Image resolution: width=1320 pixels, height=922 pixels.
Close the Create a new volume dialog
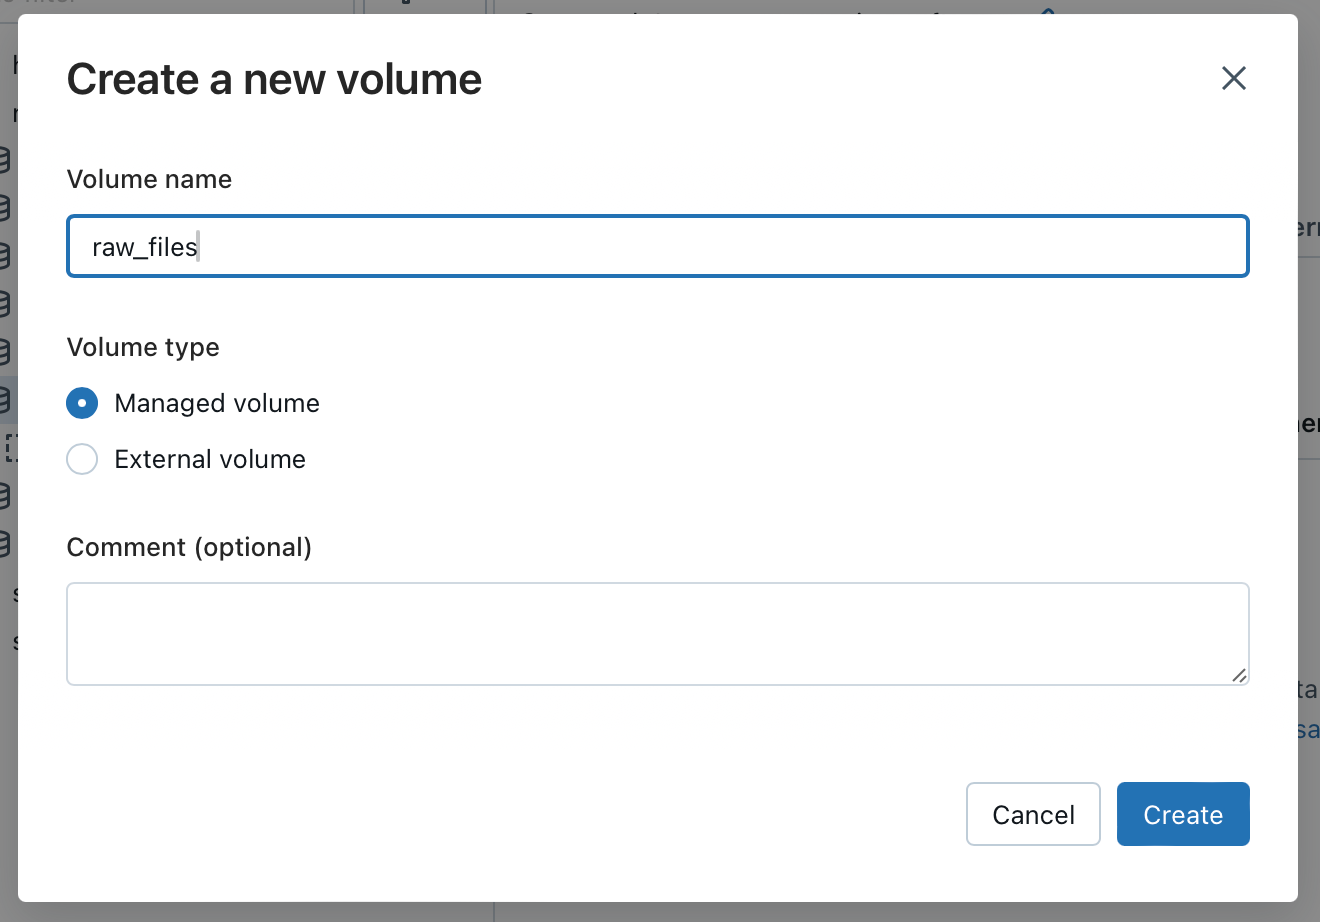pos(1233,78)
